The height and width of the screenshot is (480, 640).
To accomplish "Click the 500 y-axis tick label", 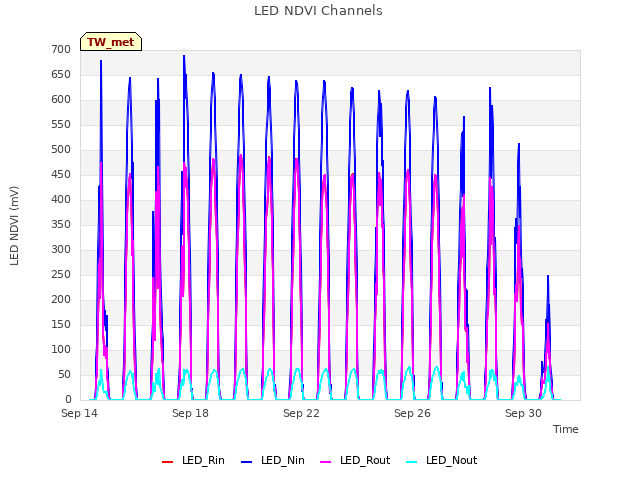I will 61,149.
